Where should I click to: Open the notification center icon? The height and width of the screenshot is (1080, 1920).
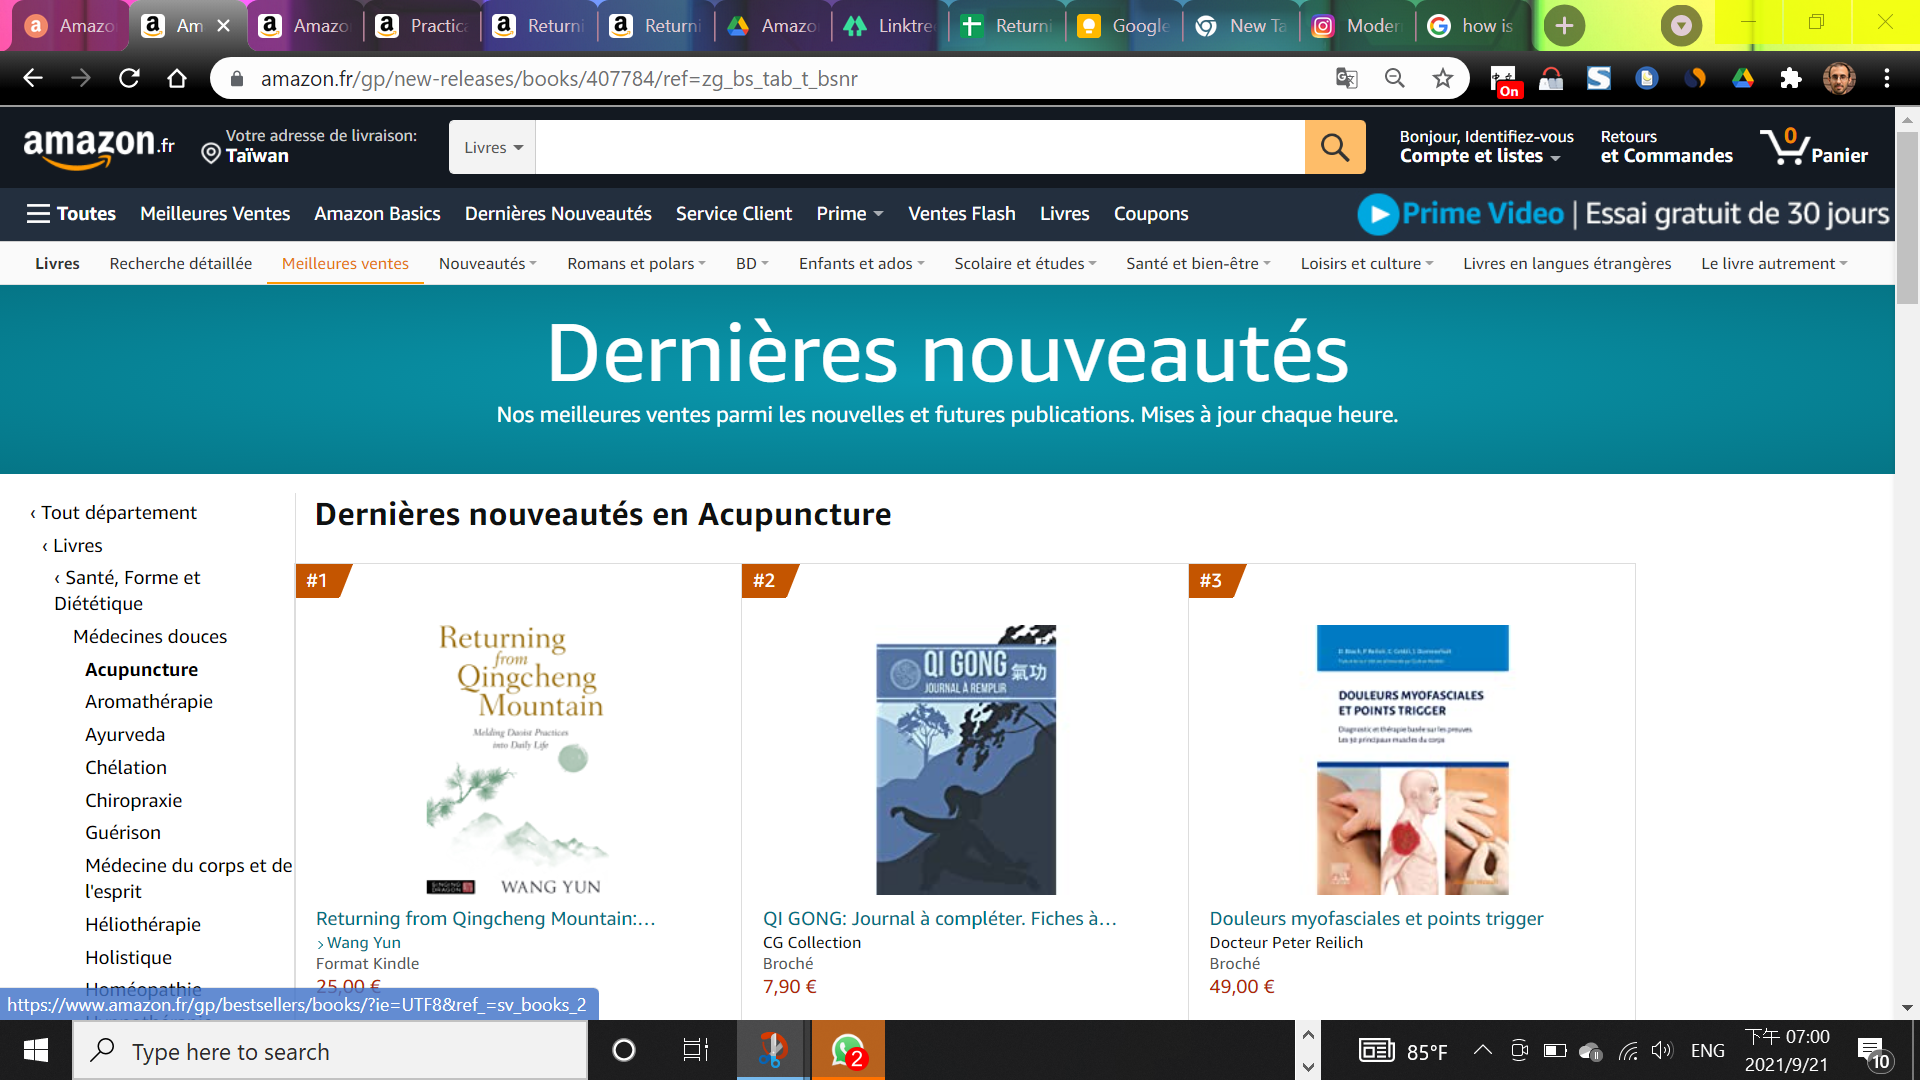pyautogui.click(x=1873, y=1052)
